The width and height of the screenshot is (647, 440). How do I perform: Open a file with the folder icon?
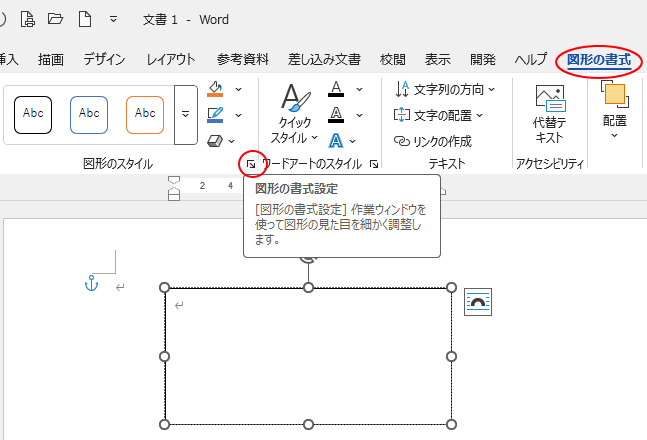point(55,19)
